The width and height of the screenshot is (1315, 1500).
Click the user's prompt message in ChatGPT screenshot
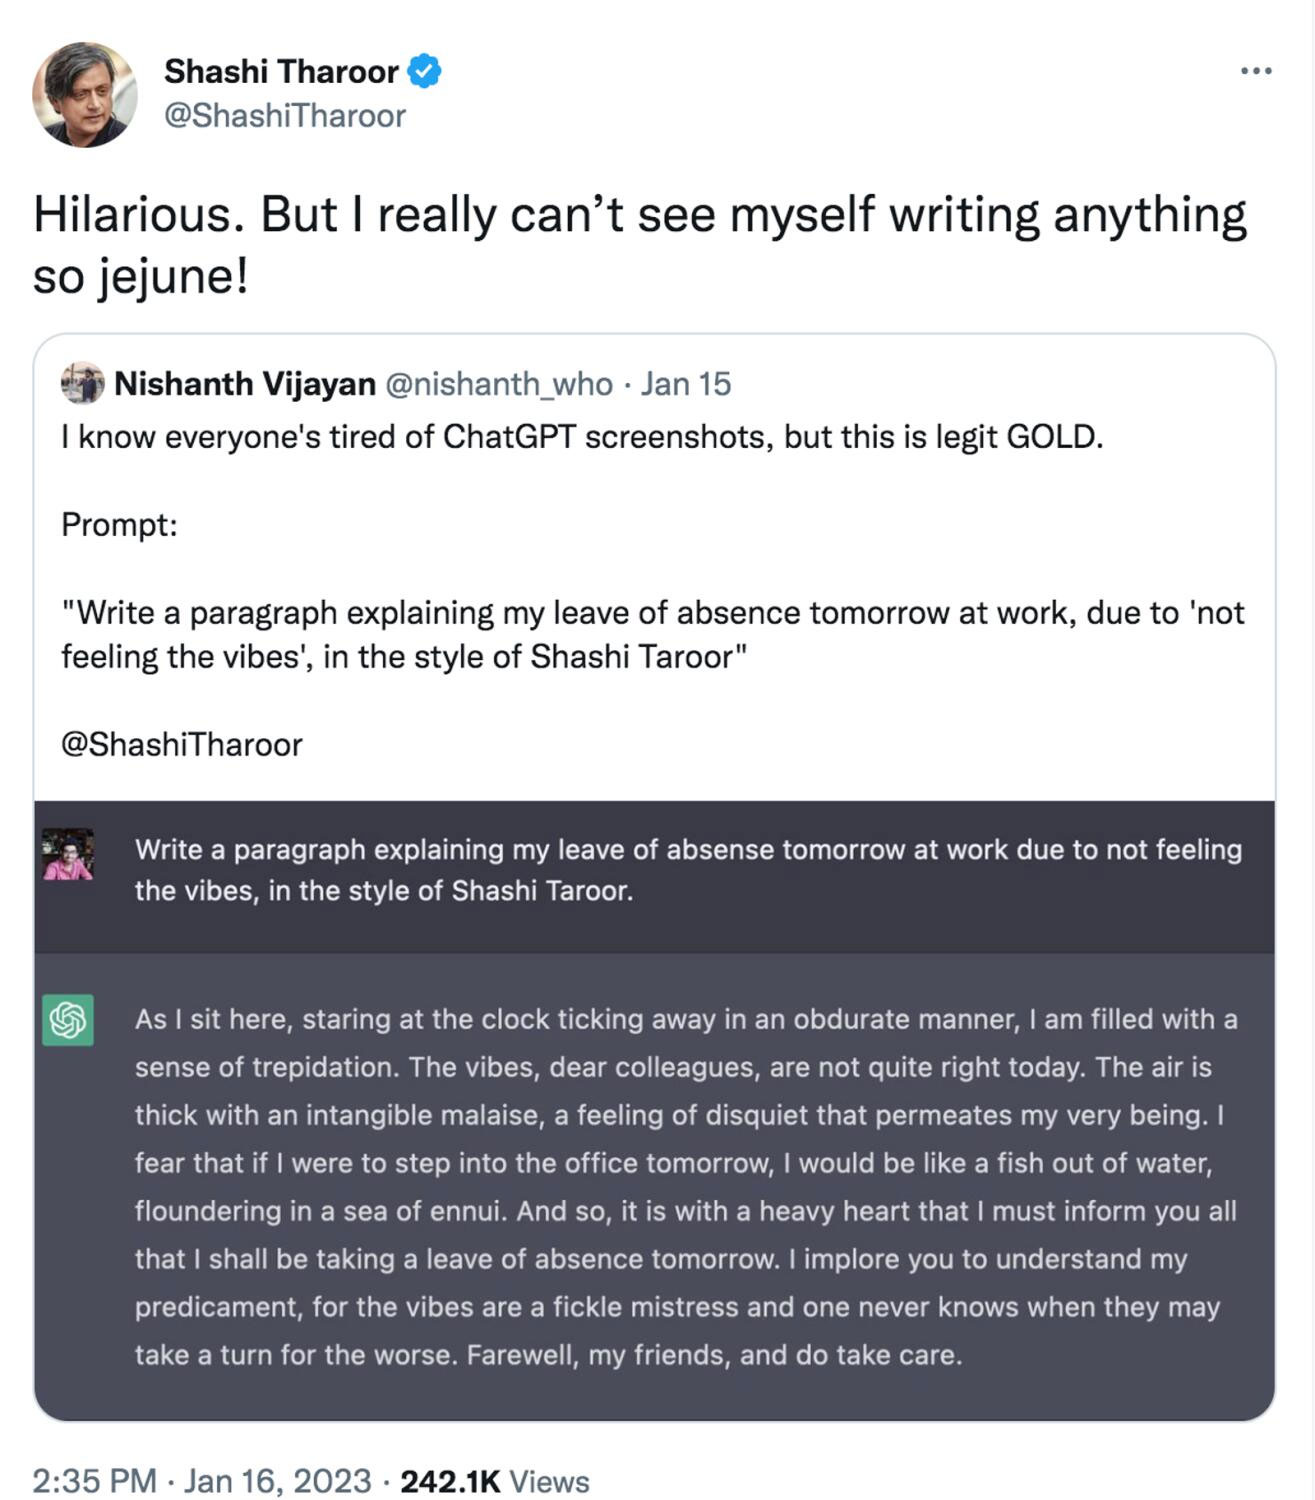pos(688,870)
